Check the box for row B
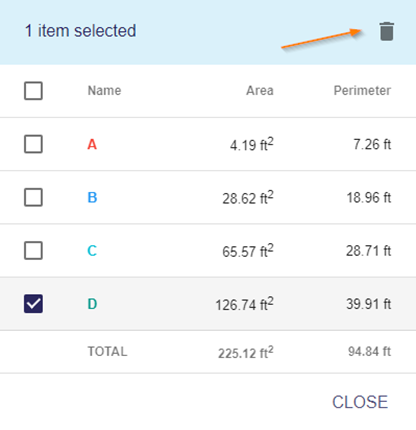The height and width of the screenshot is (430, 416). [33, 197]
